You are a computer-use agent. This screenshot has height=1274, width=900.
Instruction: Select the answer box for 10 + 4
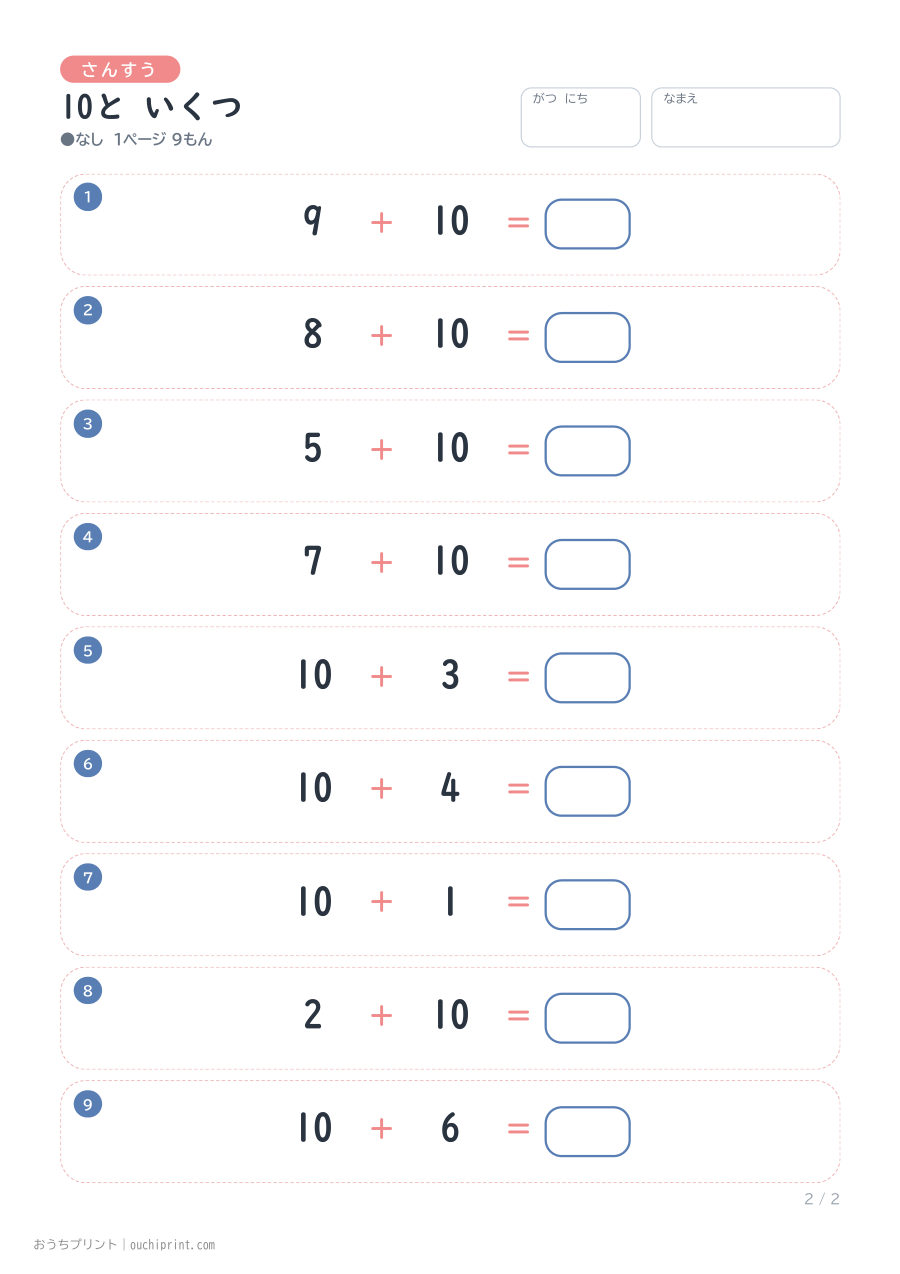587,791
